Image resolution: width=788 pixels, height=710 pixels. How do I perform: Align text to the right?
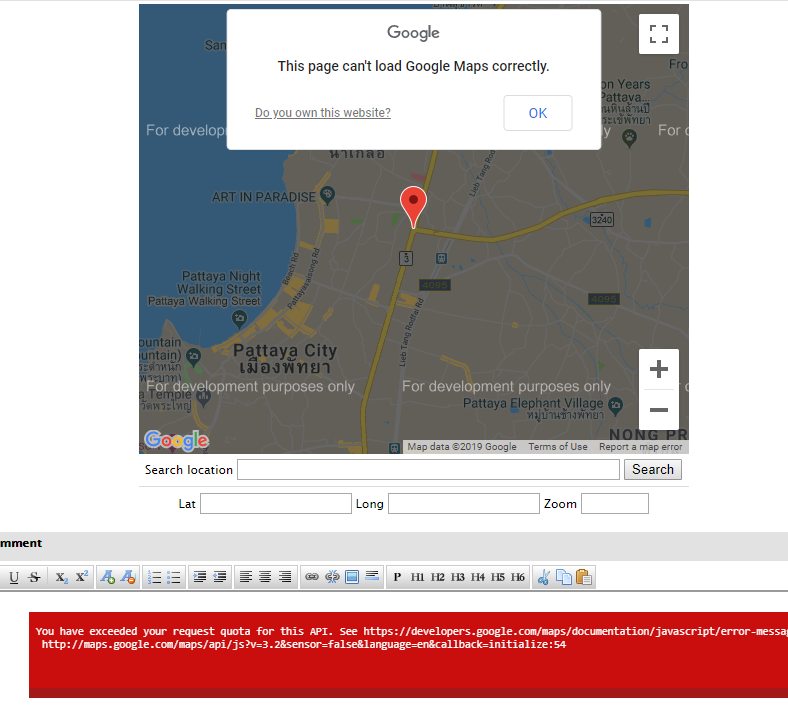tap(285, 577)
